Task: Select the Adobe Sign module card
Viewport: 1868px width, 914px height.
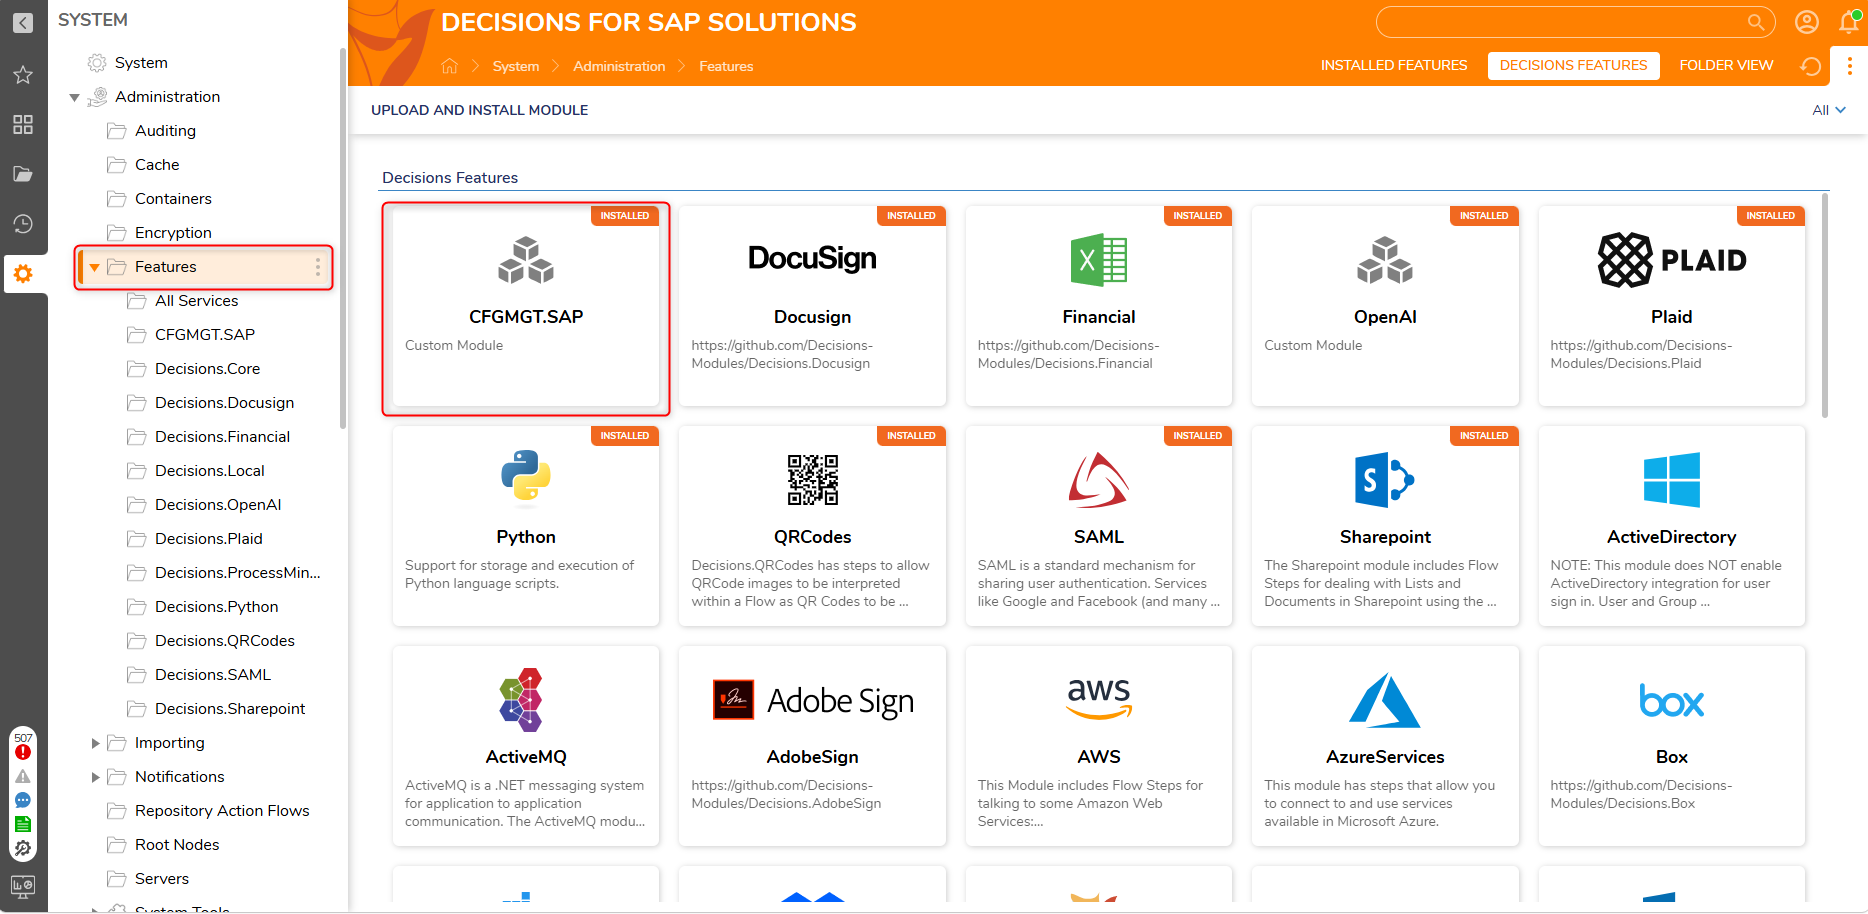Action: tap(812, 746)
